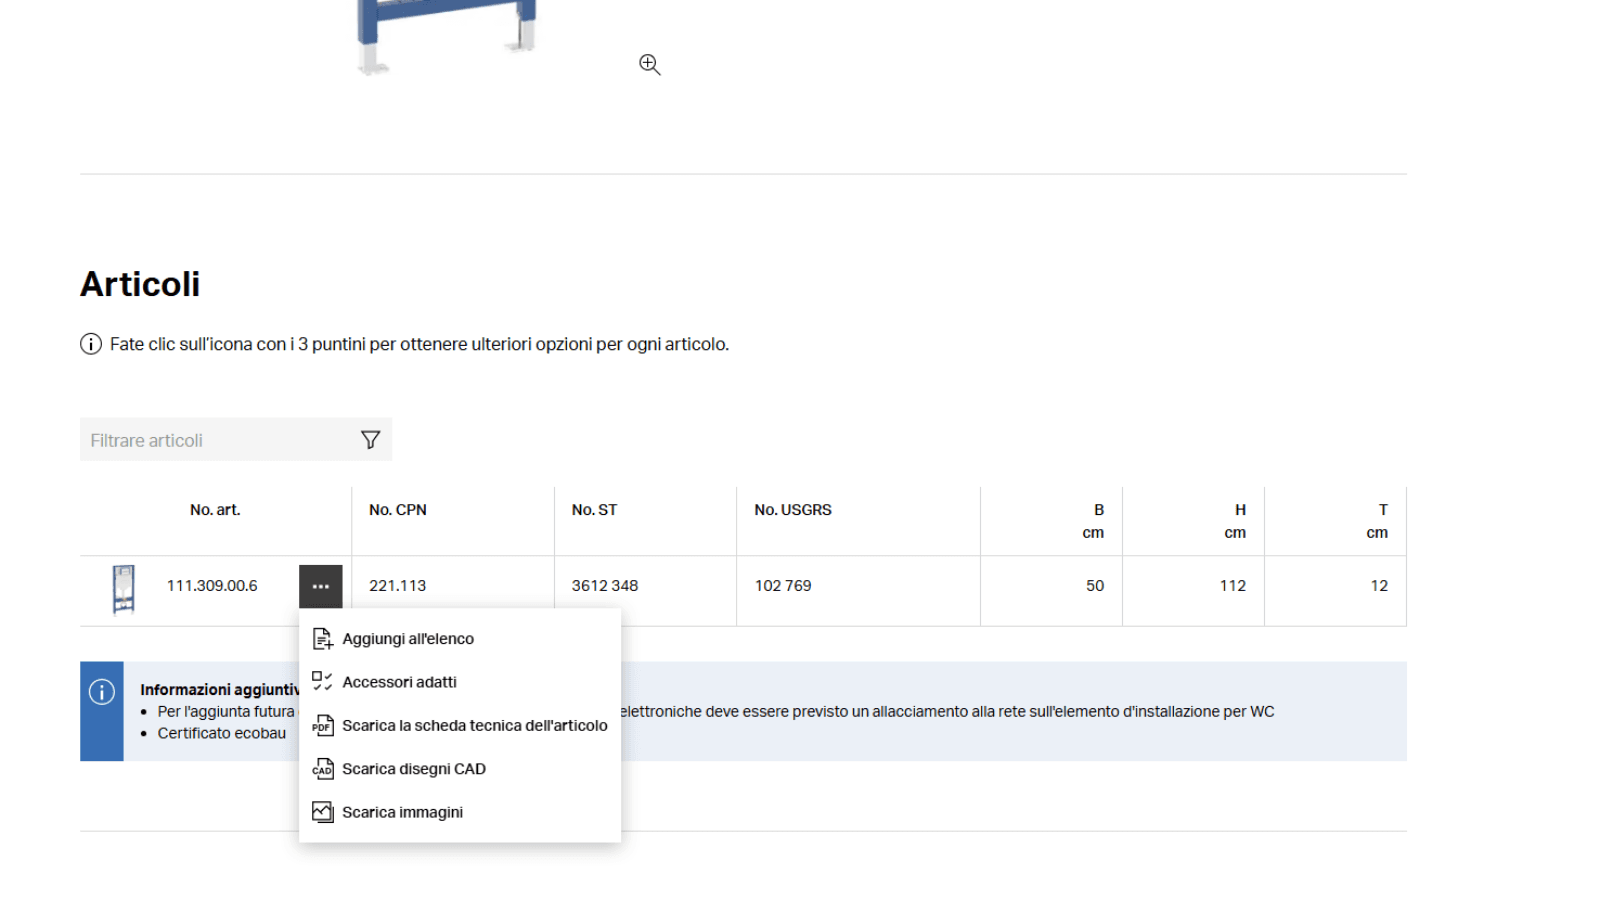Click the Accessori adatti checklist icon
This screenshot has width=1600, height=900.
pos(322,681)
